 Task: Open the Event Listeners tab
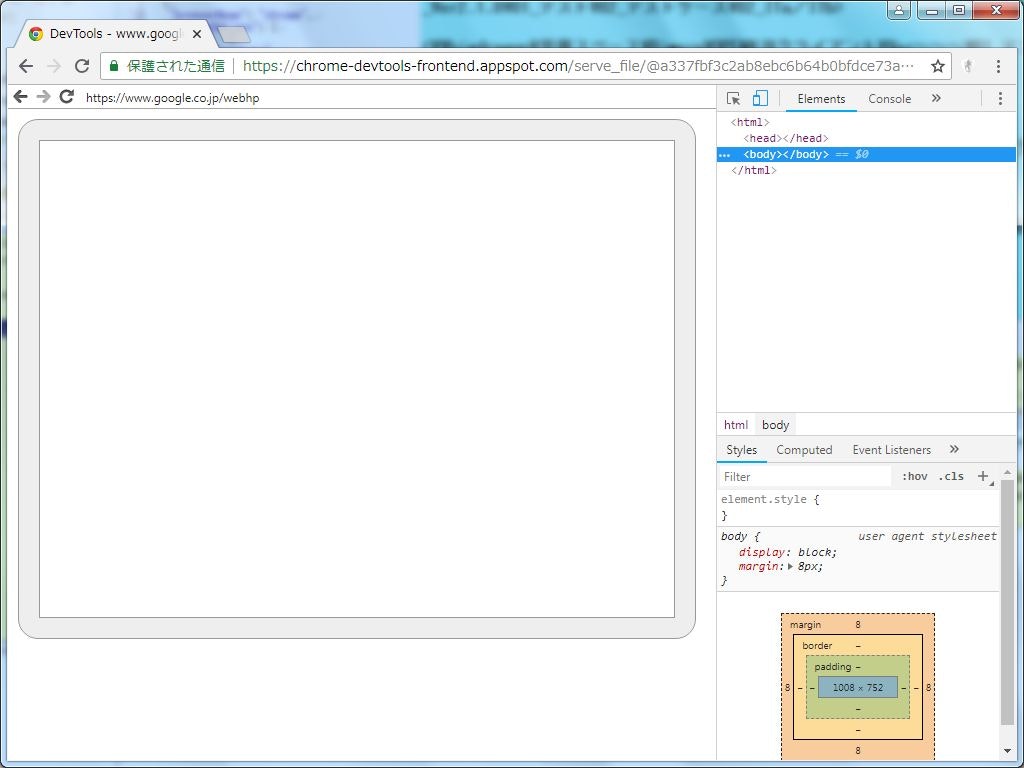(x=891, y=449)
